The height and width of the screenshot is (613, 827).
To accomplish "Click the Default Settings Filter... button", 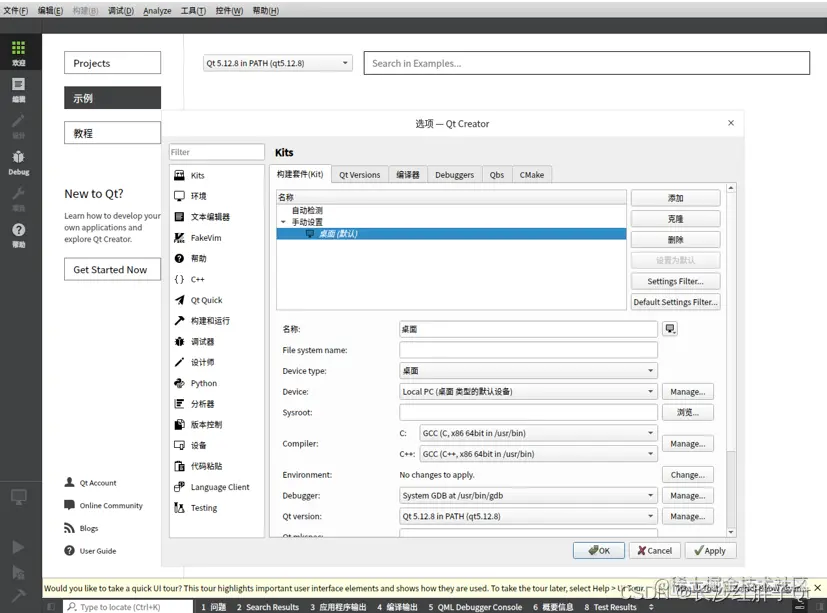I will point(676,302).
